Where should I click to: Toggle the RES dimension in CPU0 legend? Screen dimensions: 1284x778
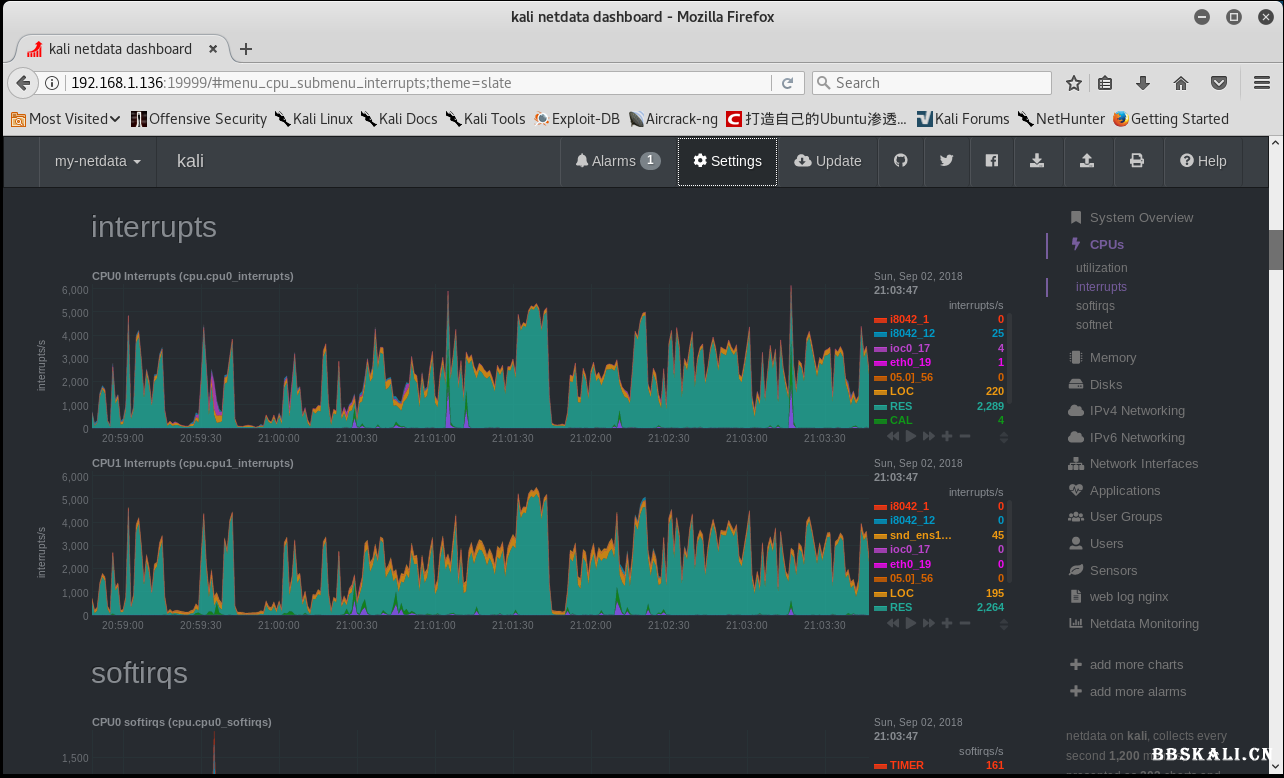pyautogui.click(x=901, y=406)
